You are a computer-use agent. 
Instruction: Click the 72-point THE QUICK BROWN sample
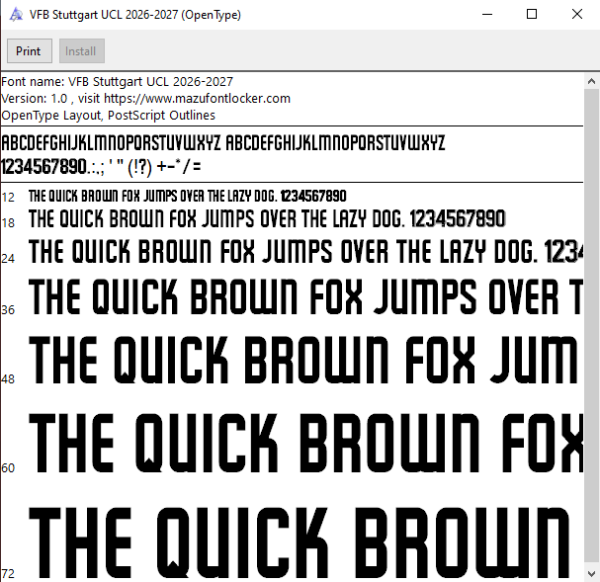point(300,543)
